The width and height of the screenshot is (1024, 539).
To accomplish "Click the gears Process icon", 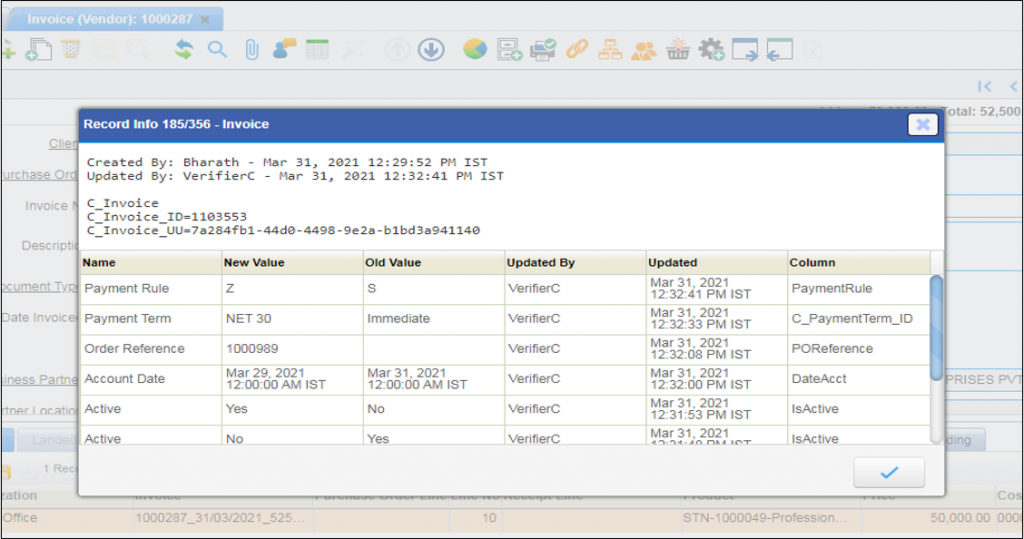I will click(711, 49).
